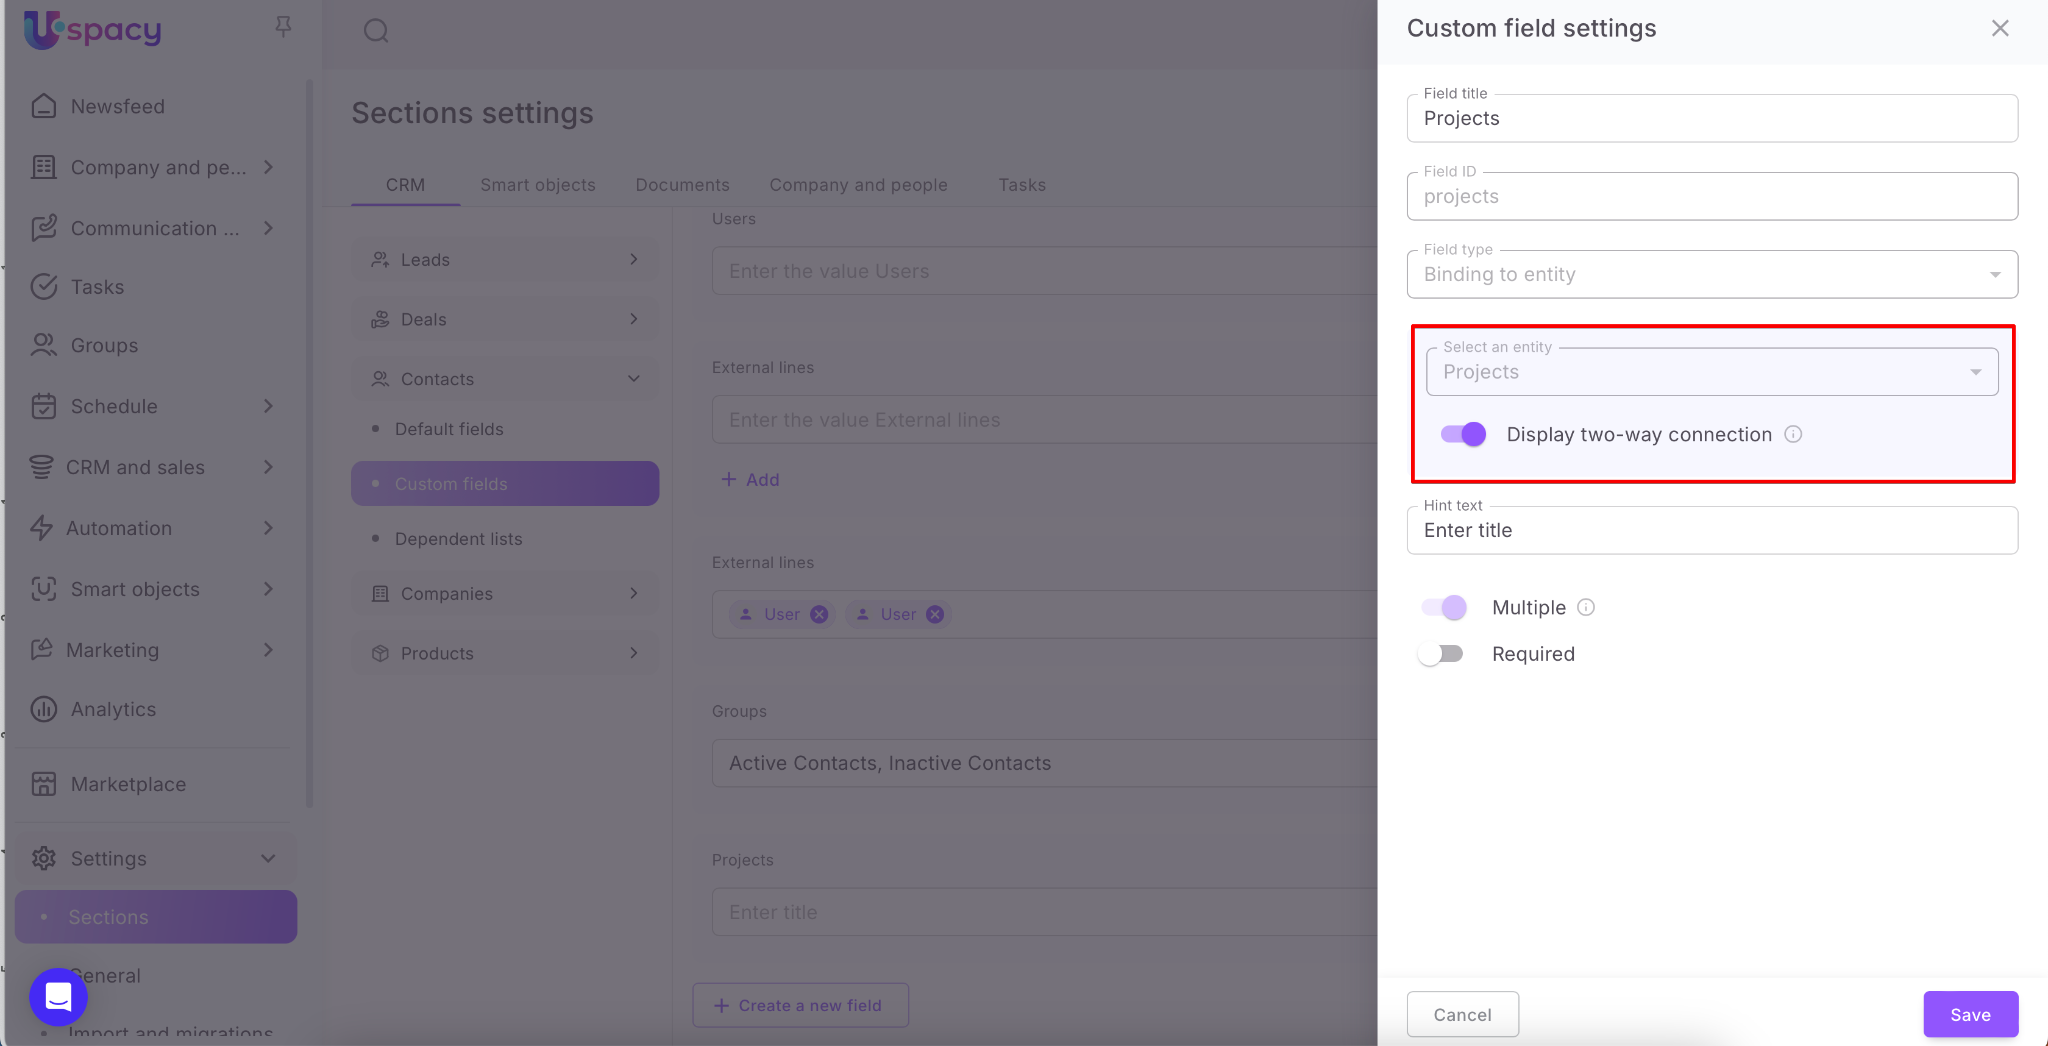
Task: Pin the sidebar with pin icon
Action: tap(283, 27)
